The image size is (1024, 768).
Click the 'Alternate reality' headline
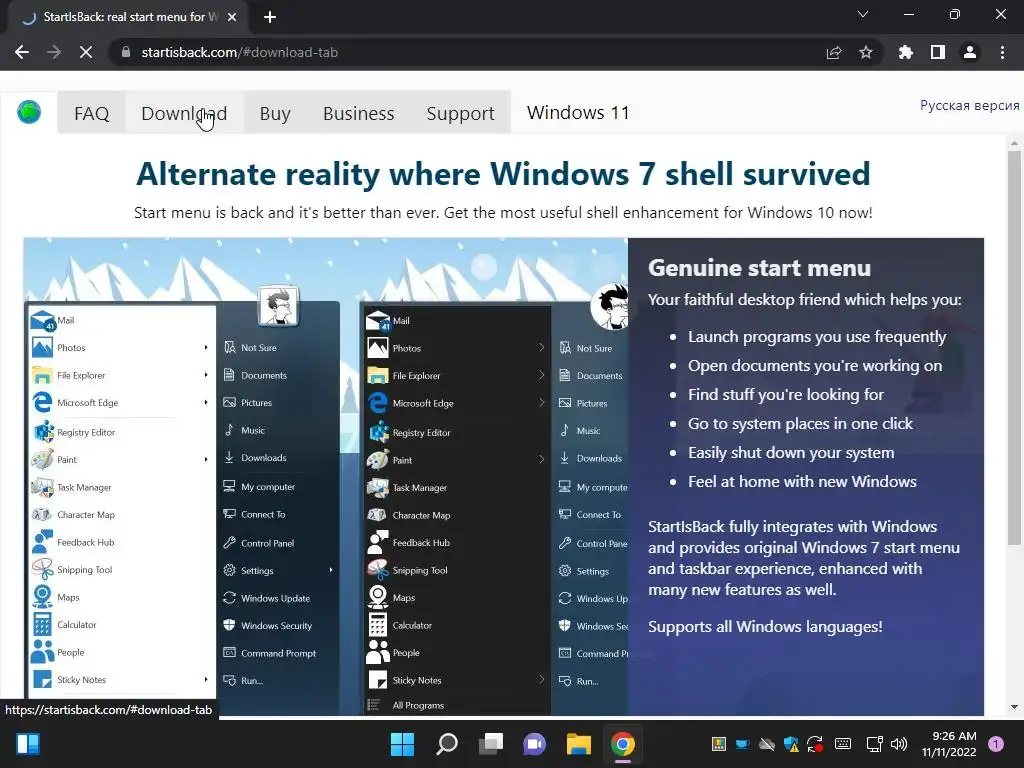point(503,174)
